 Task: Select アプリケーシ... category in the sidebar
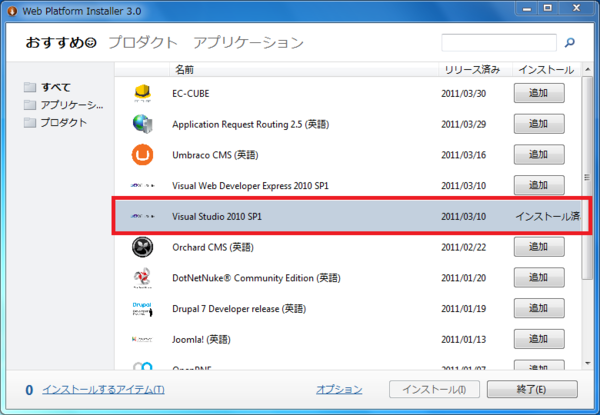[x=72, y=105]
